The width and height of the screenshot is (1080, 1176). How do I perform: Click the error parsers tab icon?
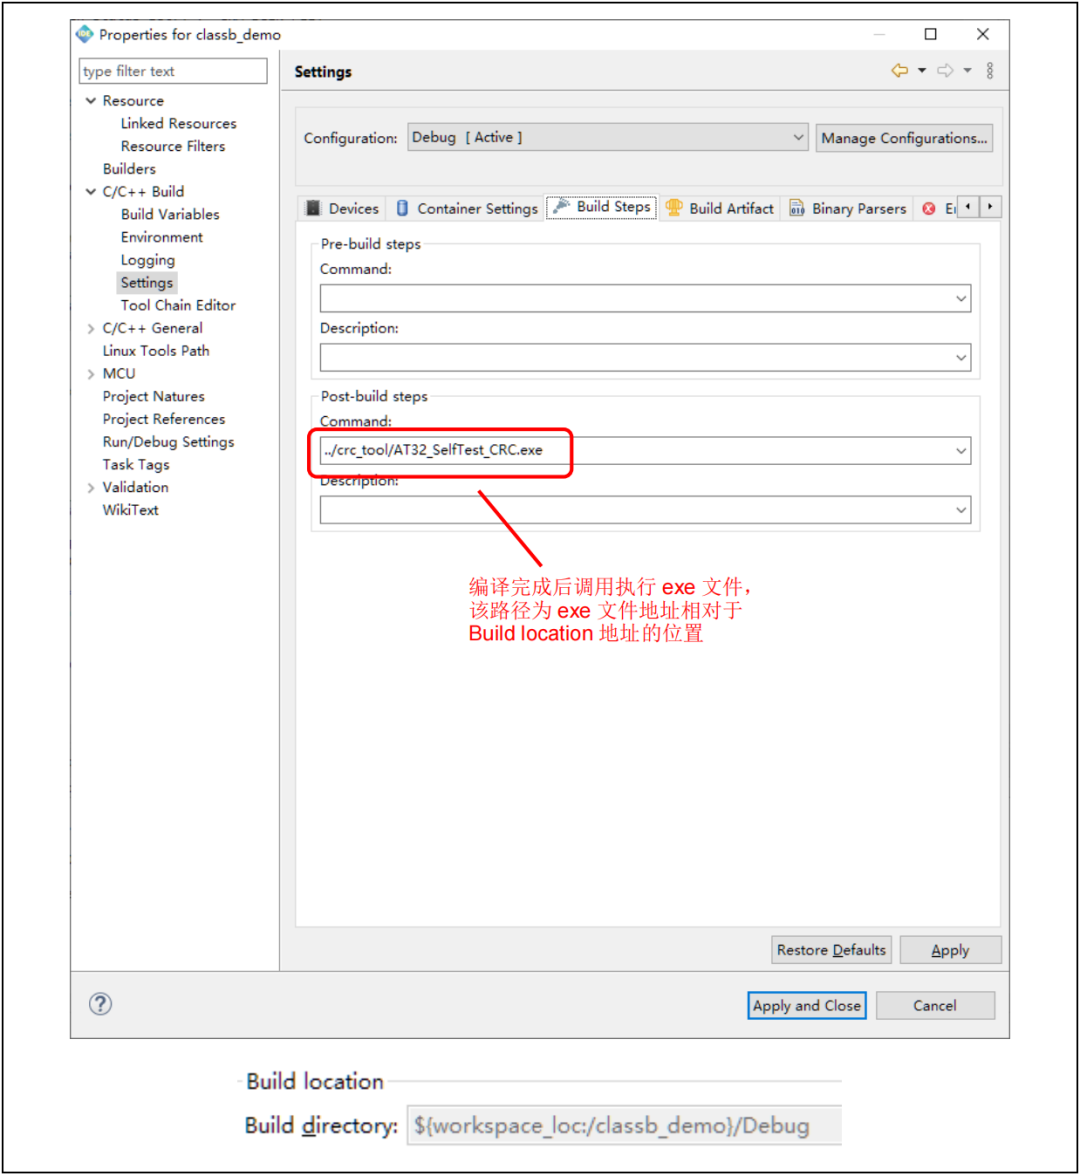928,208
